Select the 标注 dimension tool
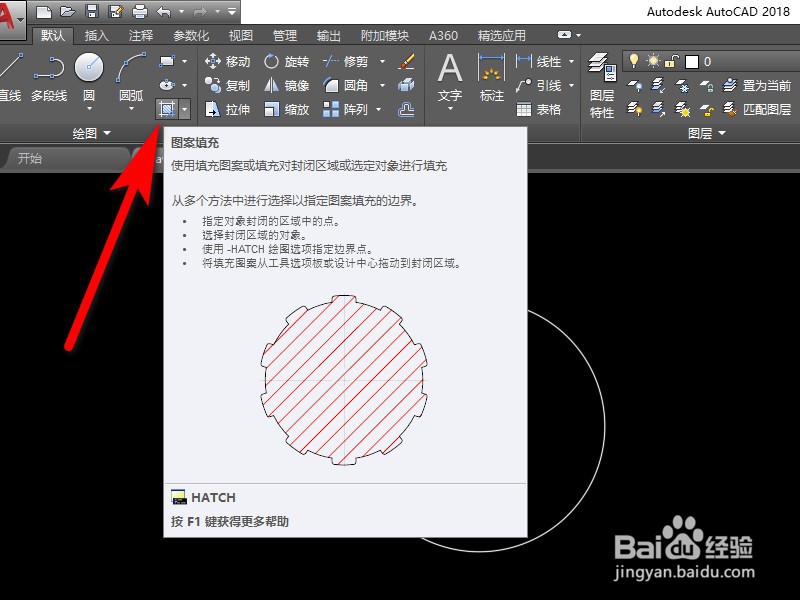Image resolution: width=800 pixels, height=600 pixels. 492,78
